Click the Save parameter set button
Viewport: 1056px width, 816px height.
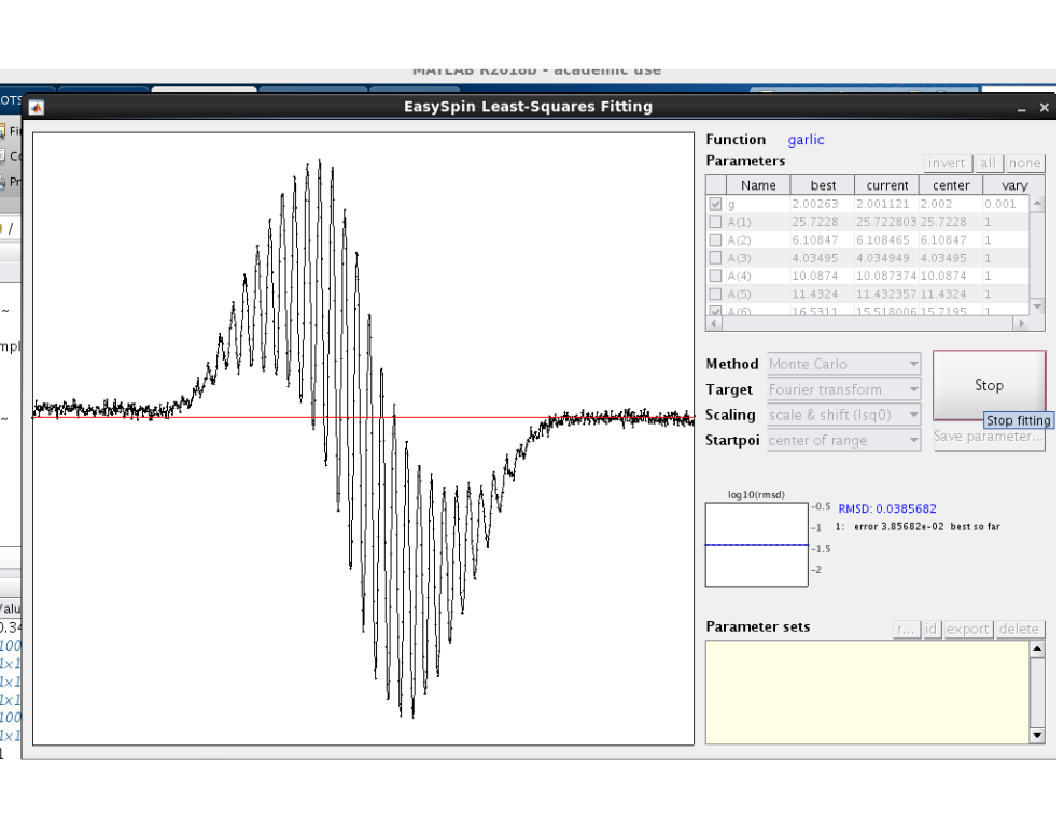989,438
